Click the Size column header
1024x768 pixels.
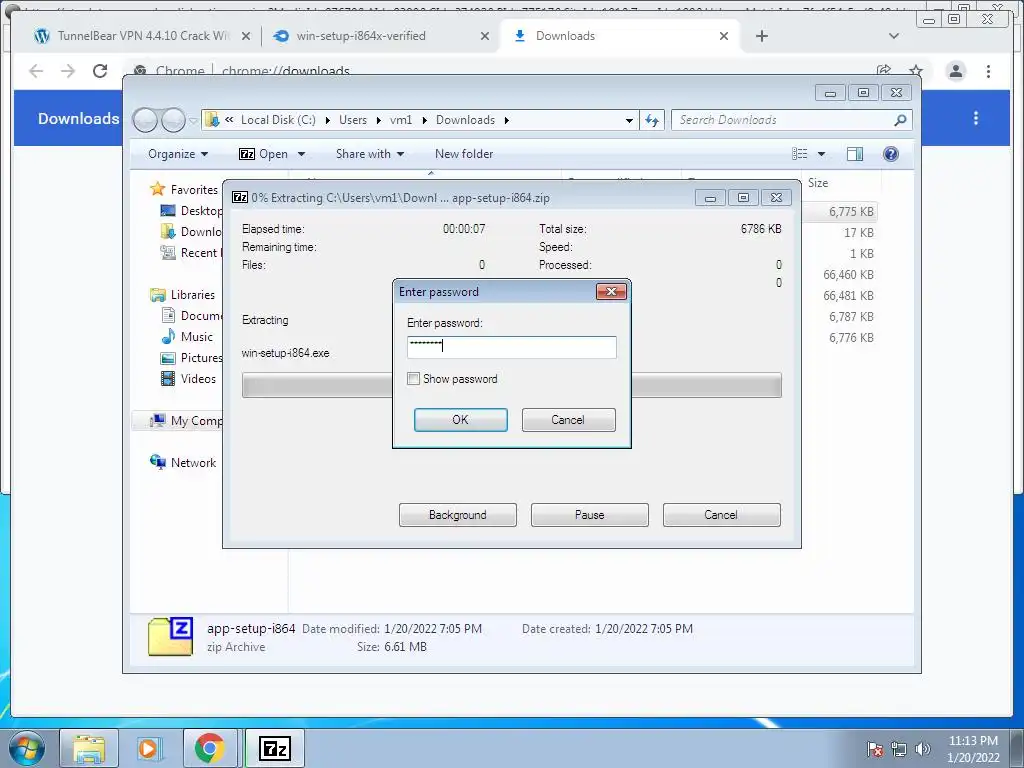pos(818,183)
